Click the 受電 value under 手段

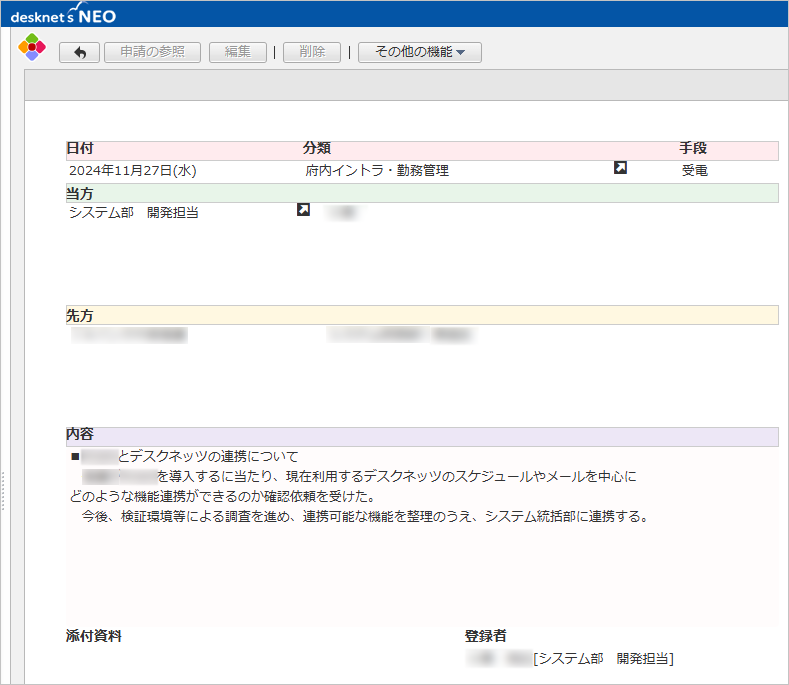695,171
